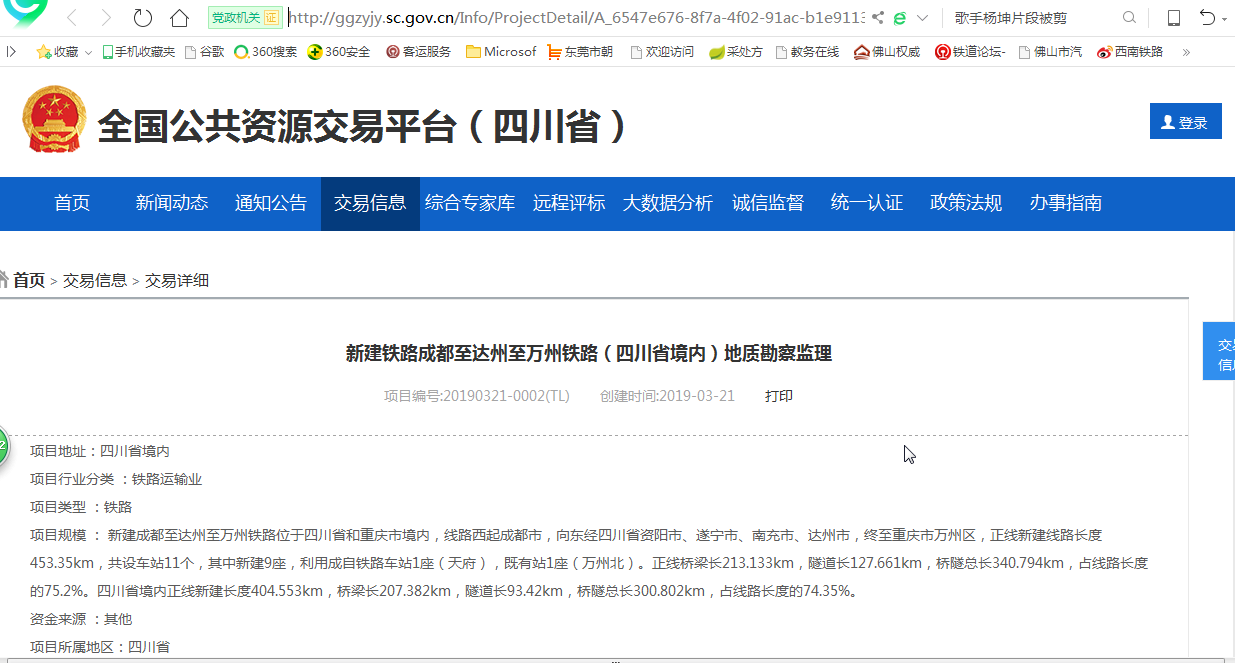Click the browser back arrow
The image size is (1235, 663).
[x=72, y=18]
